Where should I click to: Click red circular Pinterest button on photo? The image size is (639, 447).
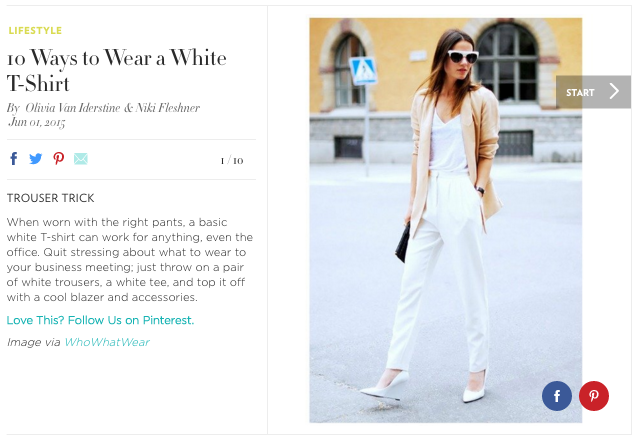594,396
